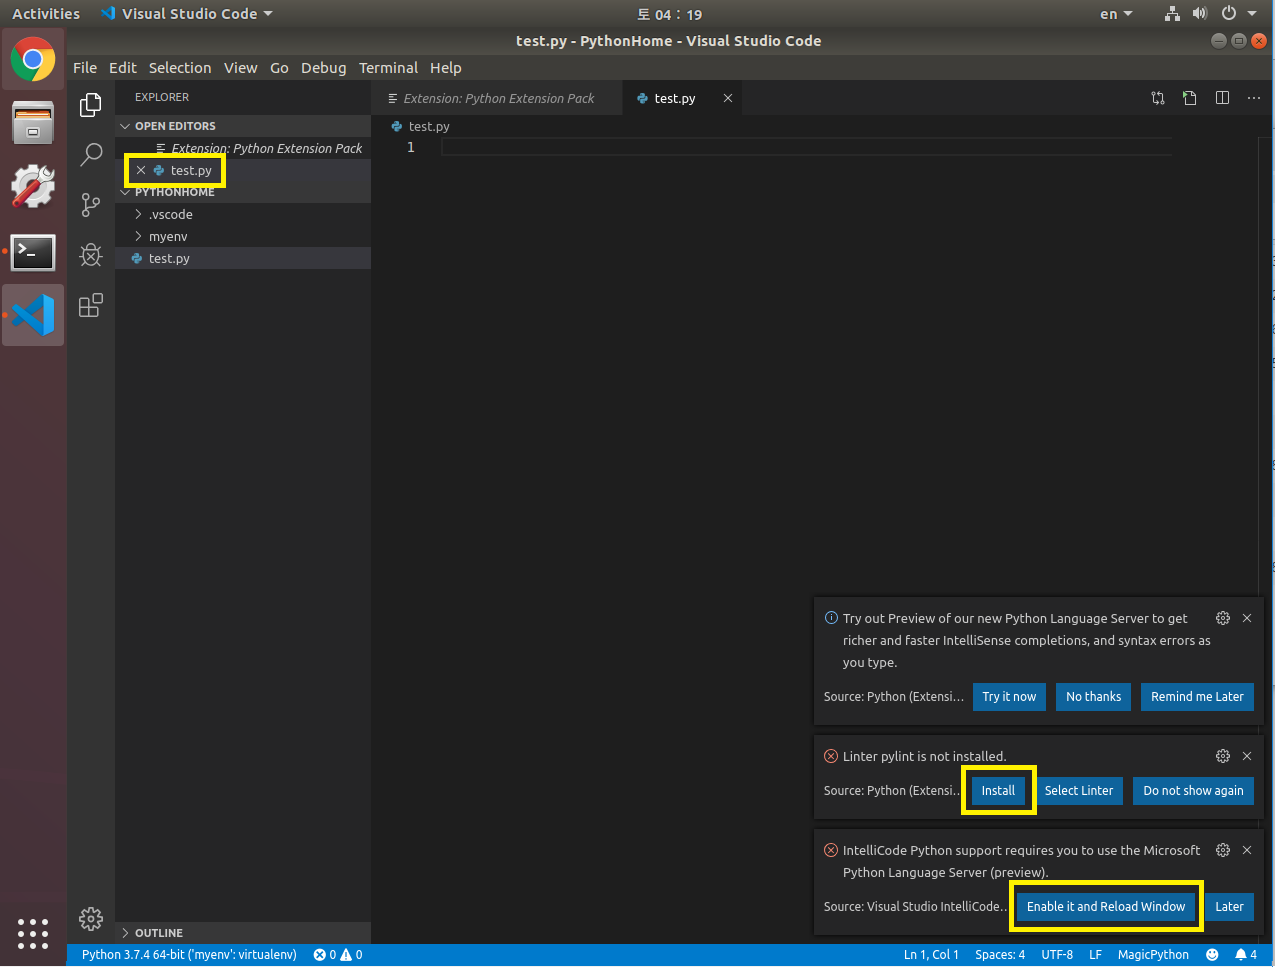Open the Help menu

click(x=446, y=68)
